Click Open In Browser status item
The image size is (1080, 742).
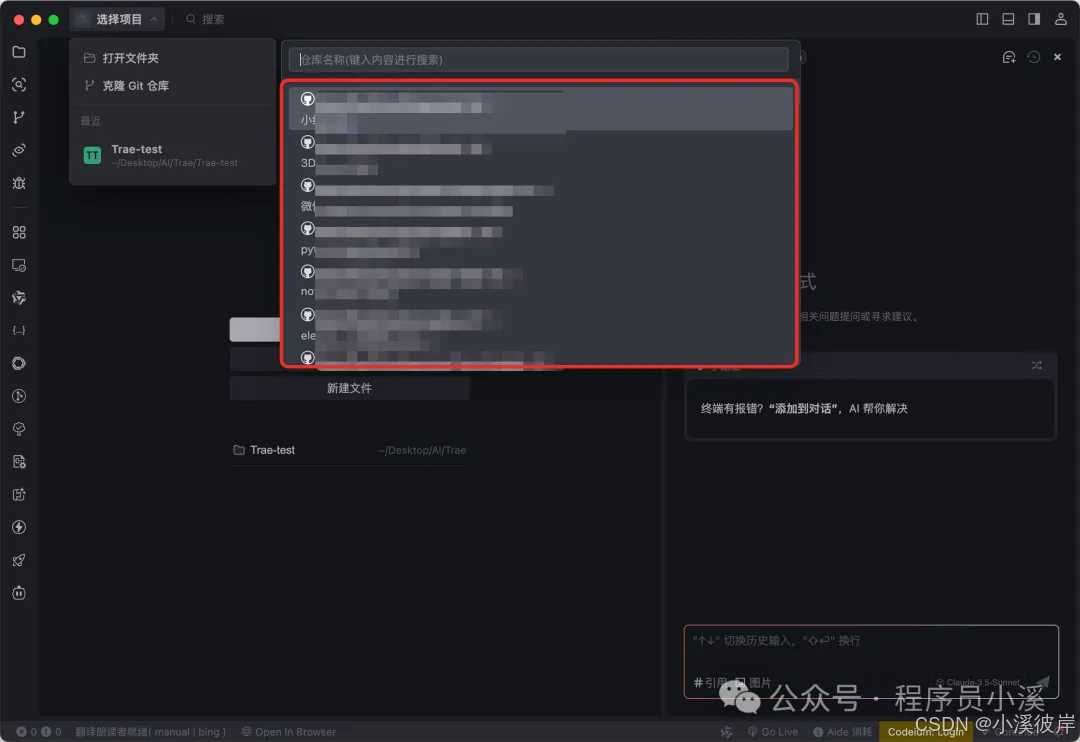(x=289, y=732)
